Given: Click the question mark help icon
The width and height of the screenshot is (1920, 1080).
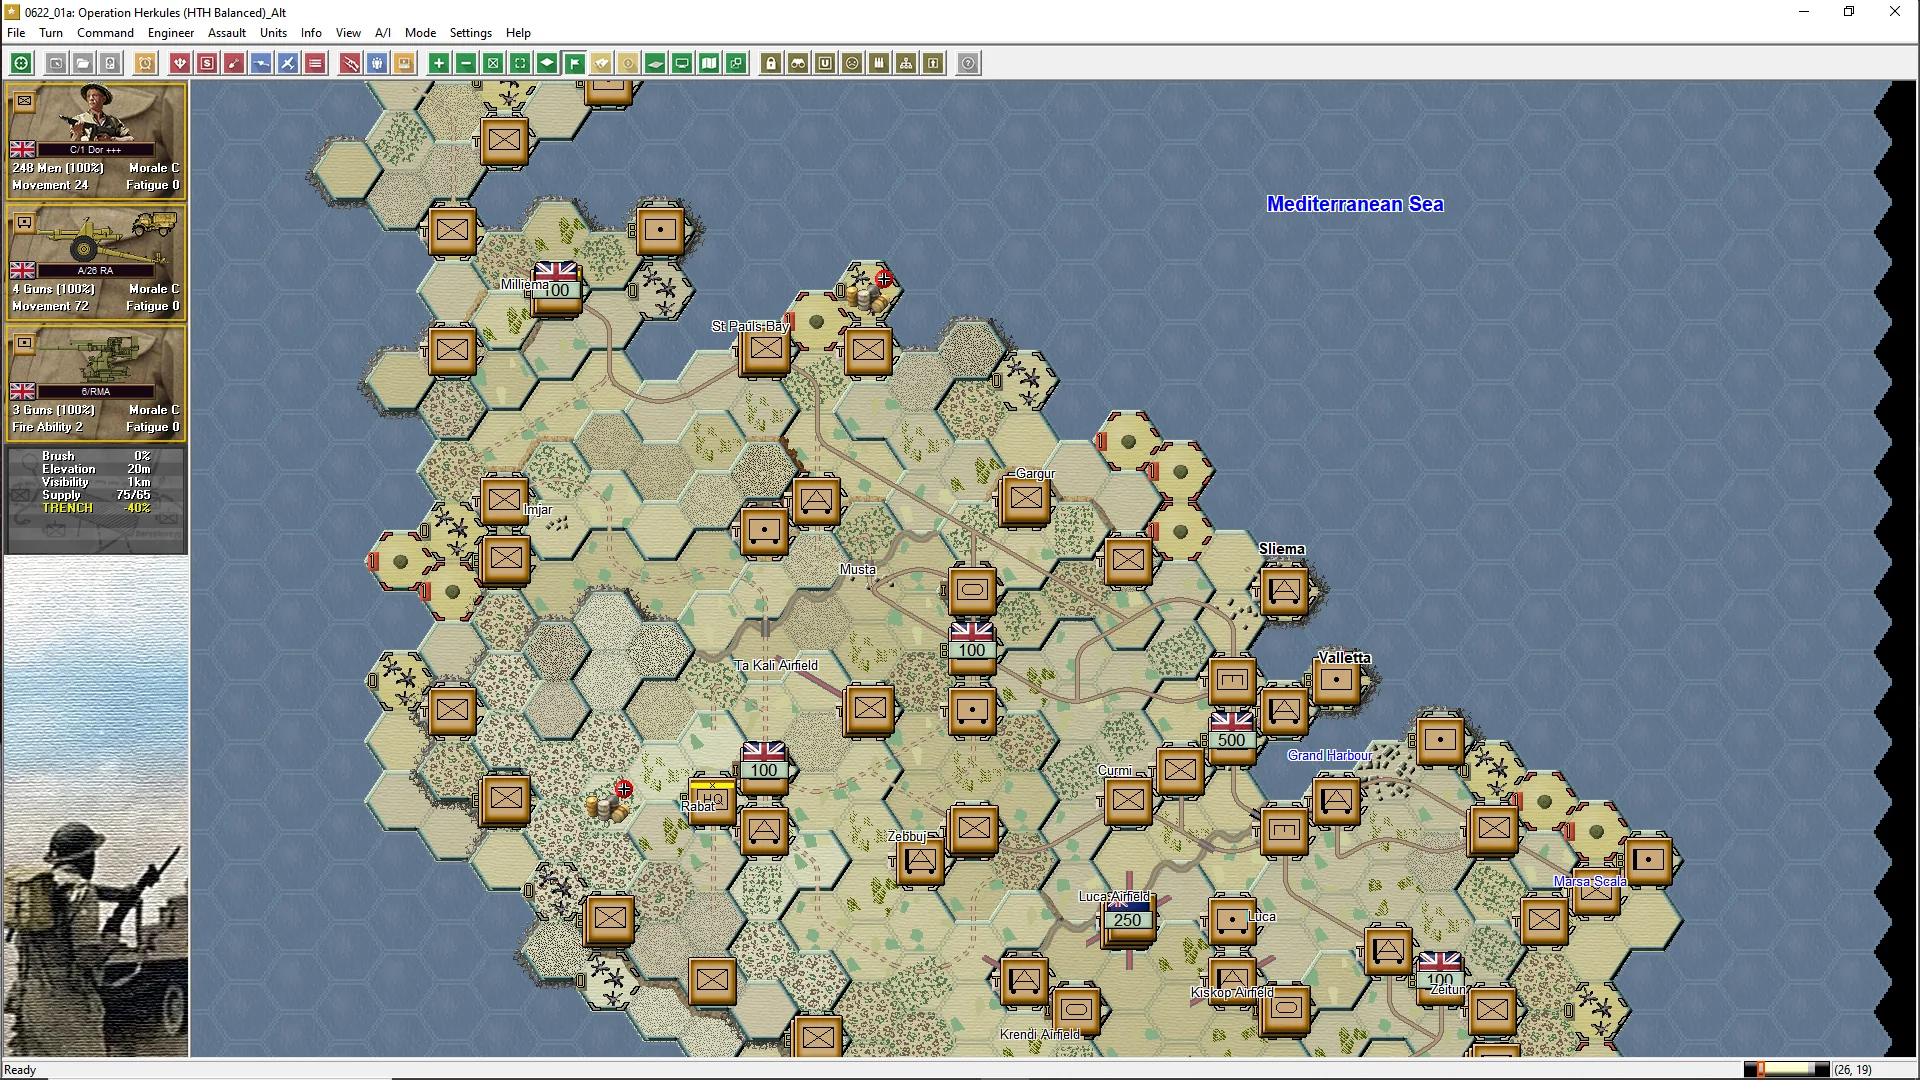Looking at the screenshot, I should point(968,63).
